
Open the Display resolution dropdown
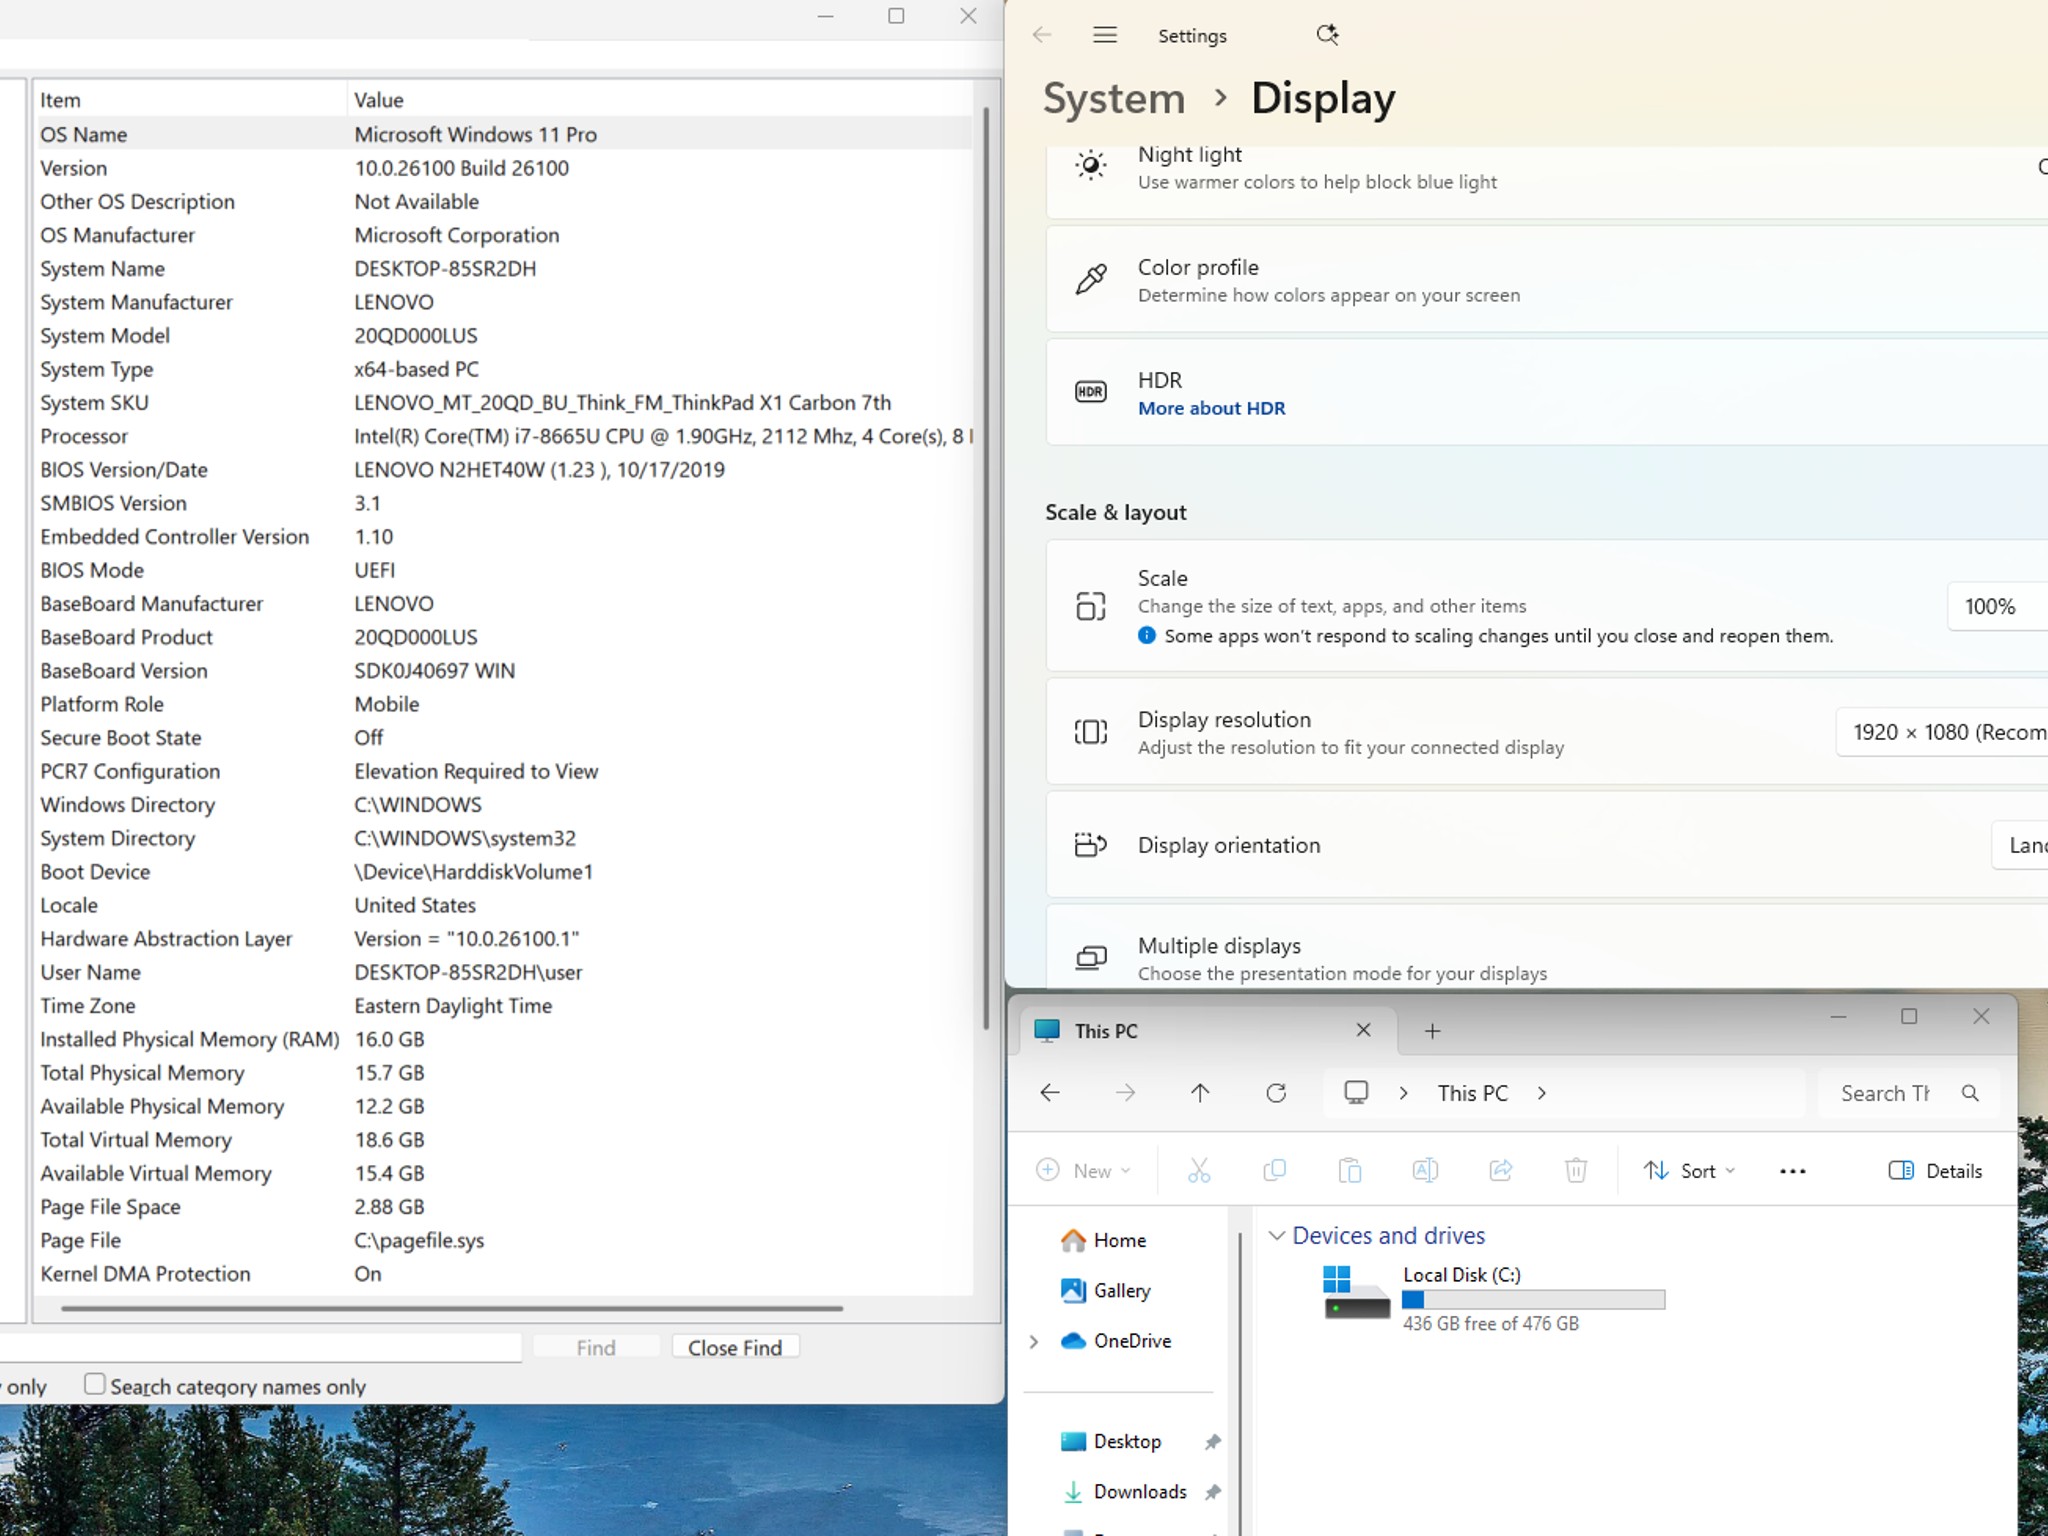(1942, 732)
